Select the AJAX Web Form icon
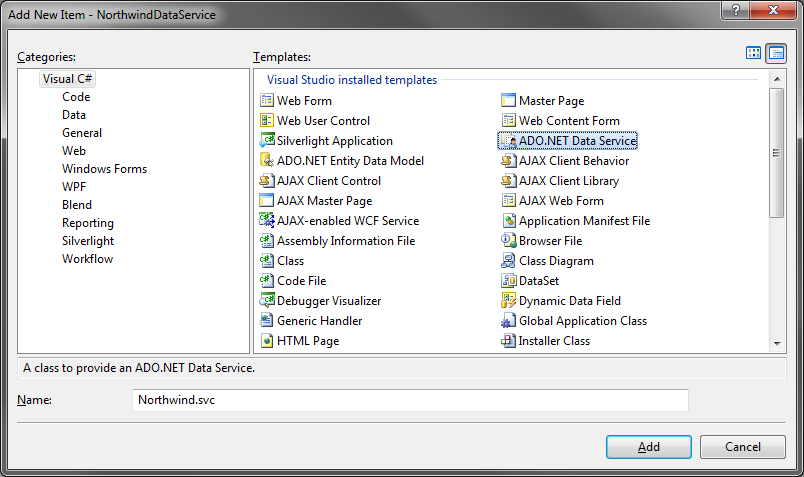The width and height of the screenshot is (804, 477). click(509, 201)
